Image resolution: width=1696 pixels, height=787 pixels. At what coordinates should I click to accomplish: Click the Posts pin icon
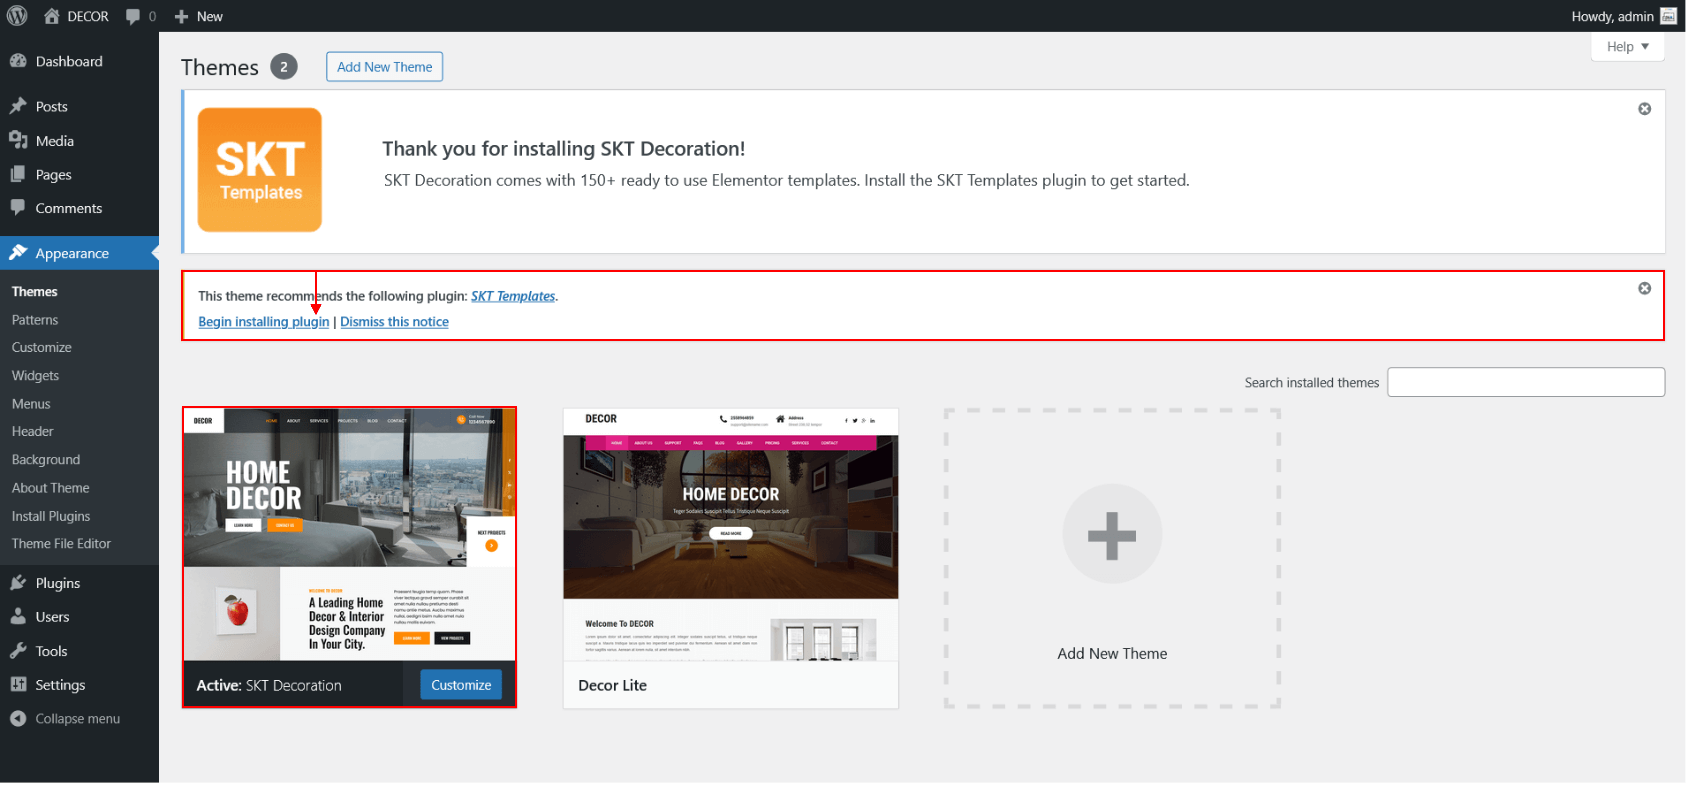(18, 106)
